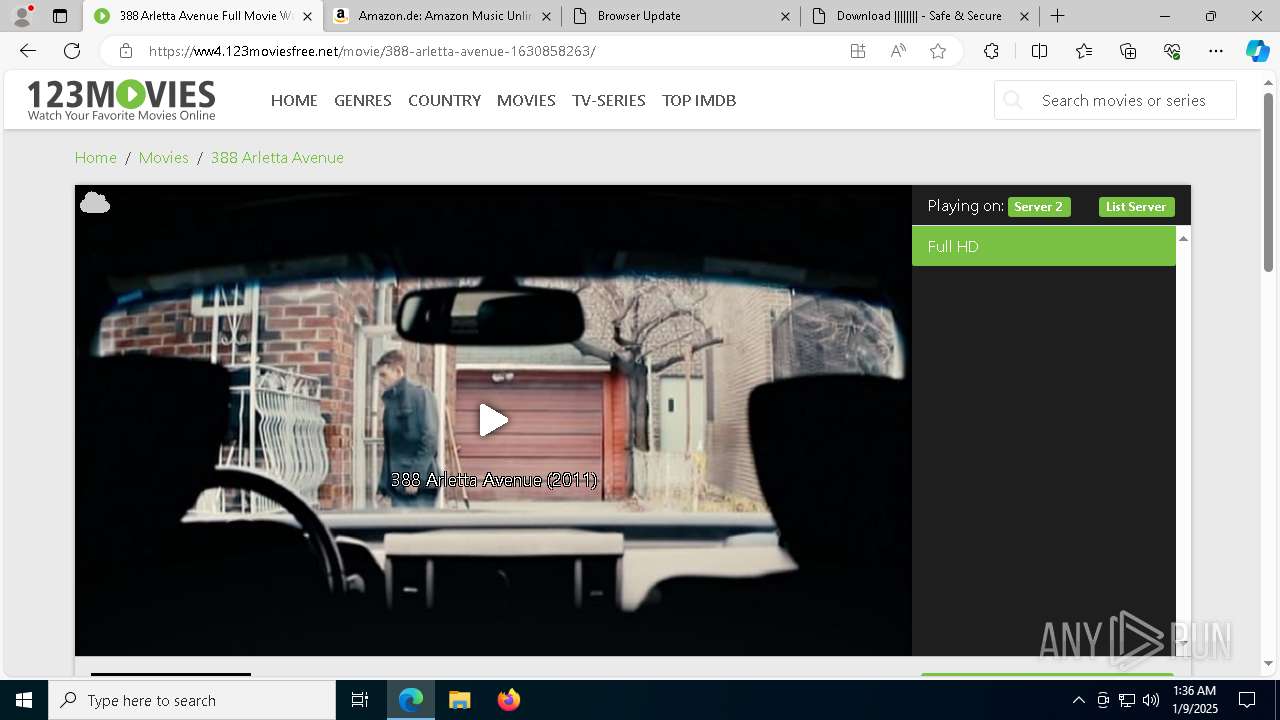The height and width of the screenshot is (720, 1280).
Task: Open the browser profile icon
Action: tap(21, 16)
